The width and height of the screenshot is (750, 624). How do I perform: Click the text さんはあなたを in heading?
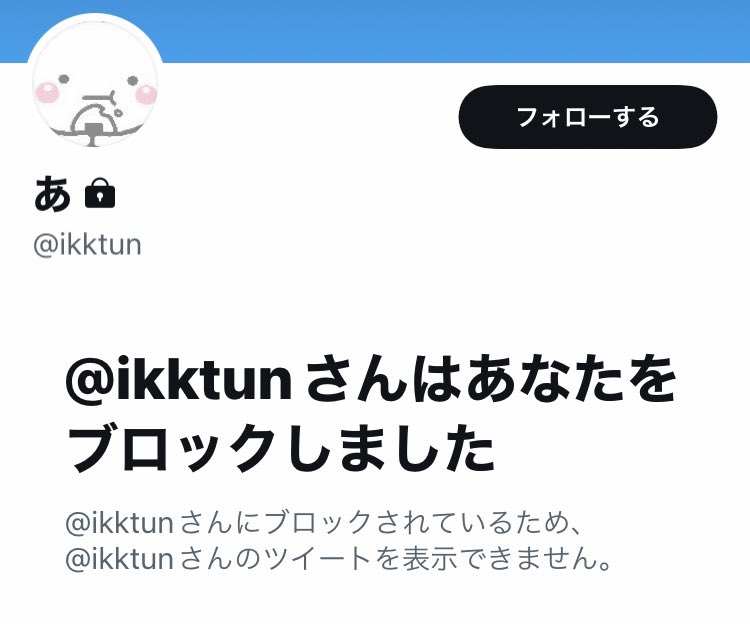(x=490, y=379)
